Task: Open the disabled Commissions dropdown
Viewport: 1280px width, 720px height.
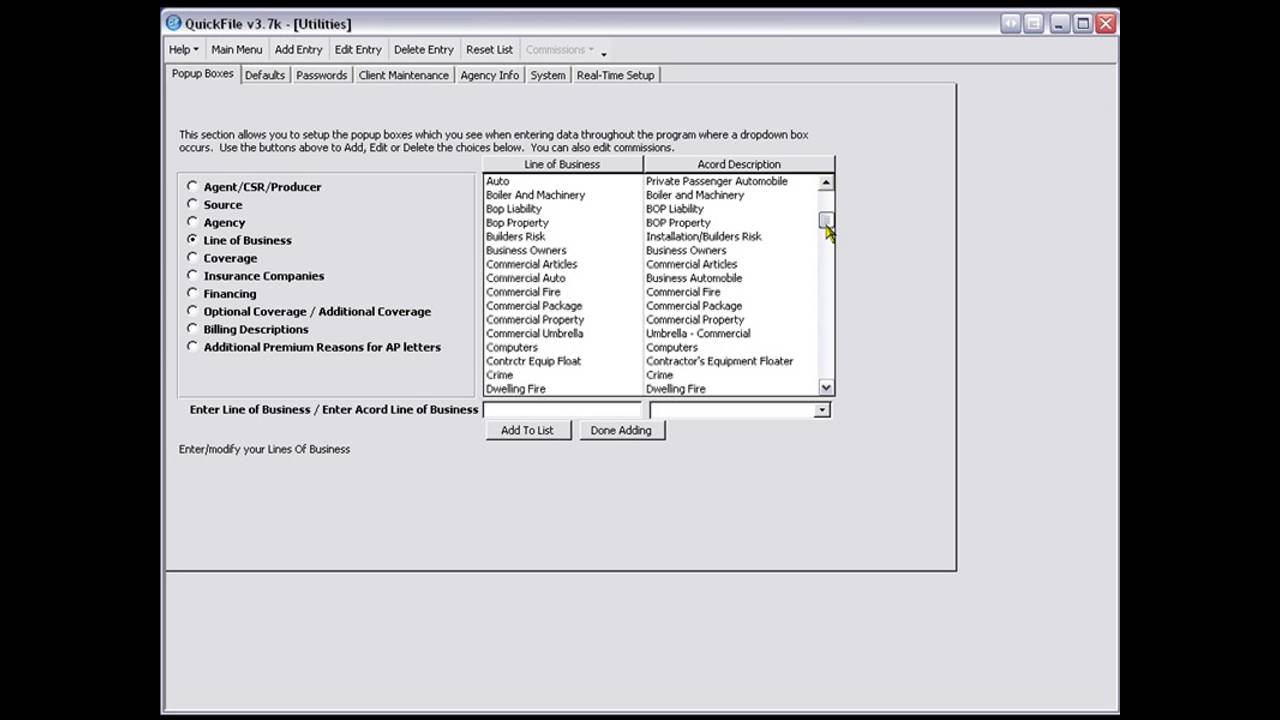Action: point(559,49)
